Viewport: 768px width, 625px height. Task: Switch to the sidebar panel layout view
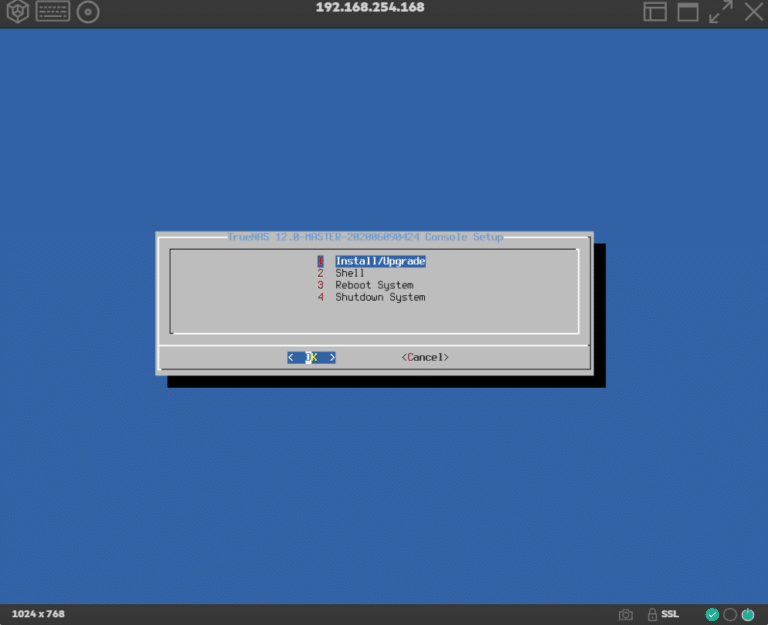coord(655,12)
